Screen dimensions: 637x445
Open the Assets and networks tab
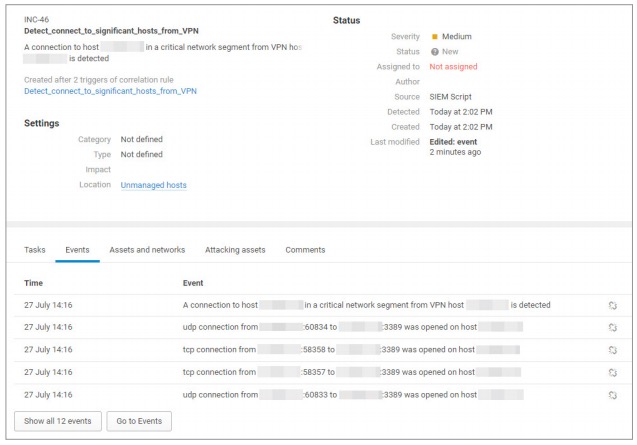(147, 250)
